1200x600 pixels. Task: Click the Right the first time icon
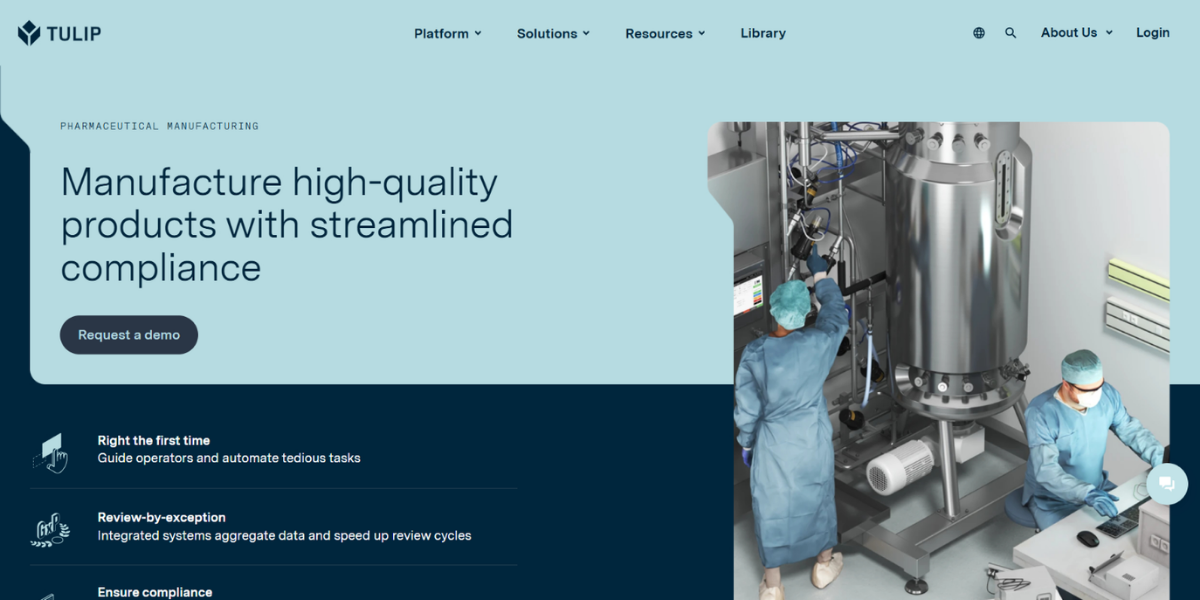51,452
